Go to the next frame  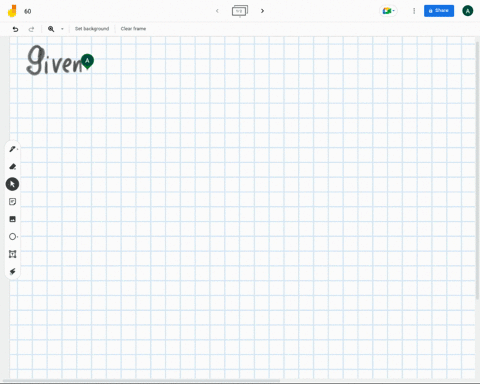click(x=262, y=11)
